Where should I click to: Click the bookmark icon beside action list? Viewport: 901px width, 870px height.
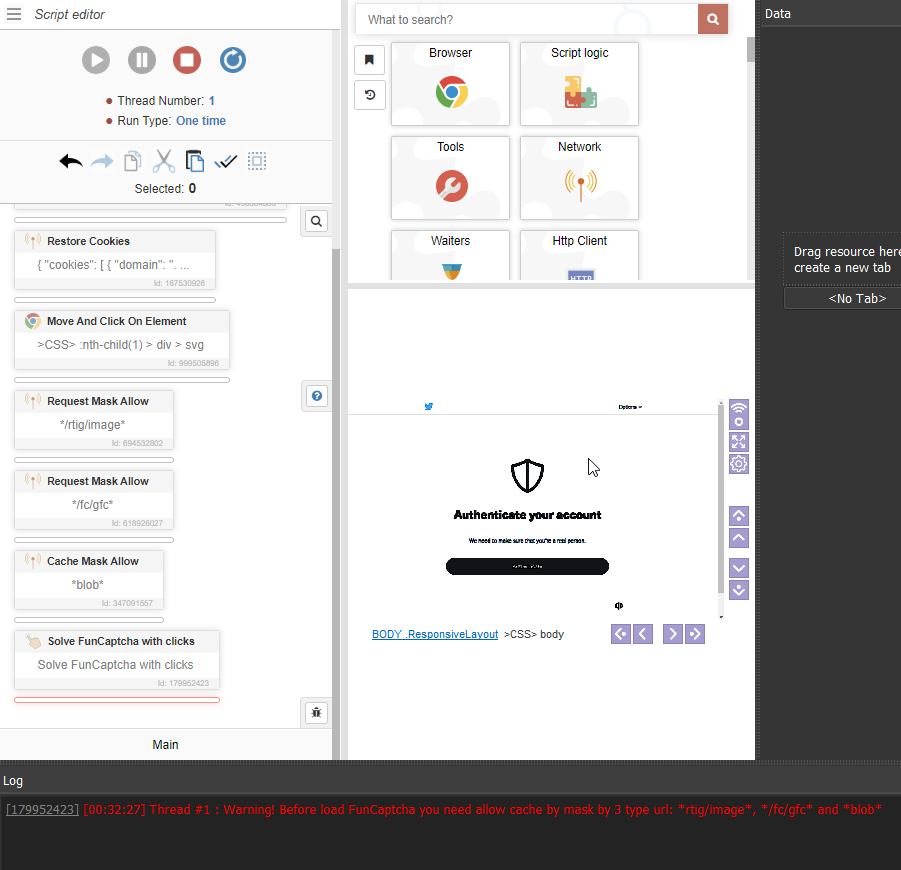pyautogui.click(x=369, y=60)
